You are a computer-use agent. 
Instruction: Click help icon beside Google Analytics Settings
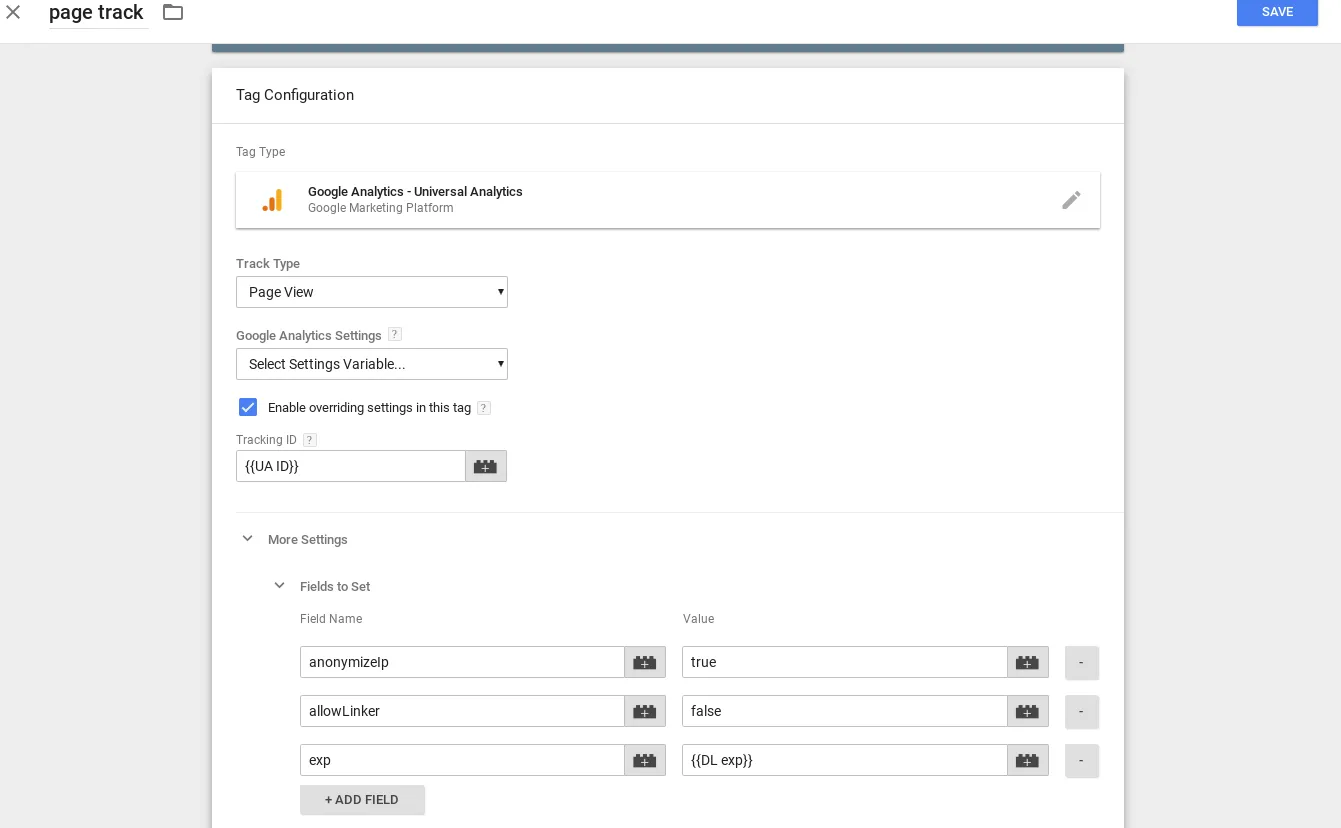pyautogui.click(x=395, y=335)
